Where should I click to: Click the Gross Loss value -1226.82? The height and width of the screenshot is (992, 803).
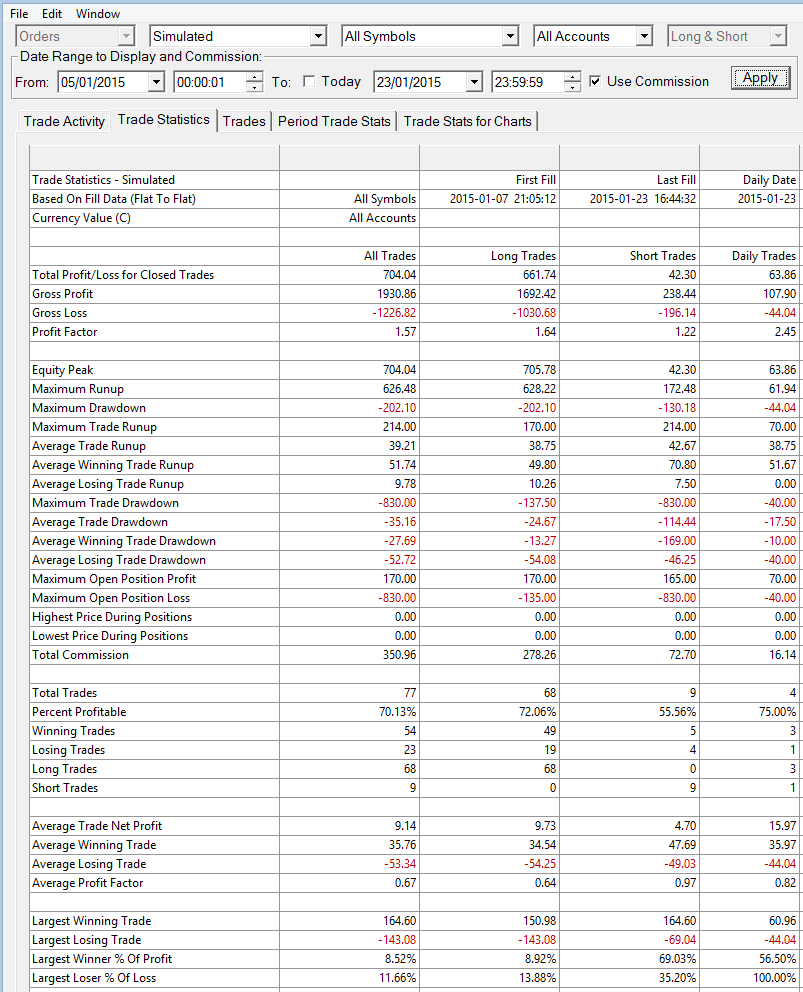pos(394,313)
